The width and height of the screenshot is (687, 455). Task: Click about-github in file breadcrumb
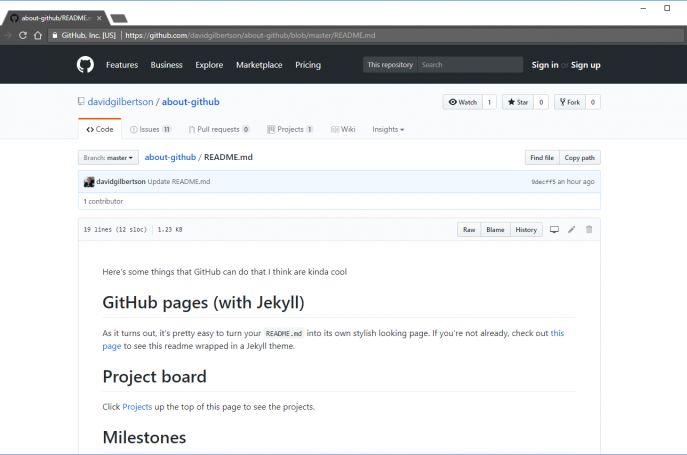pos(170,157)
